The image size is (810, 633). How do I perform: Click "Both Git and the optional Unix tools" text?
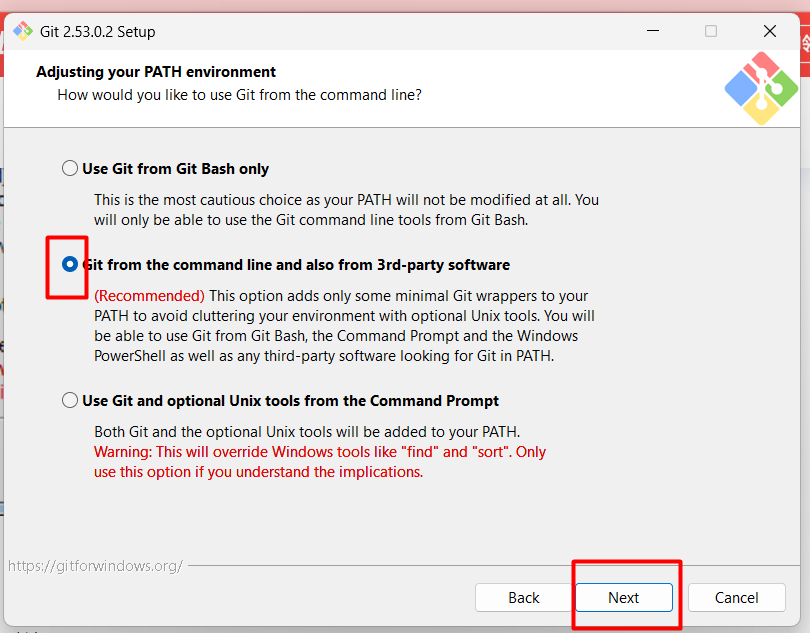pos(307,431)
